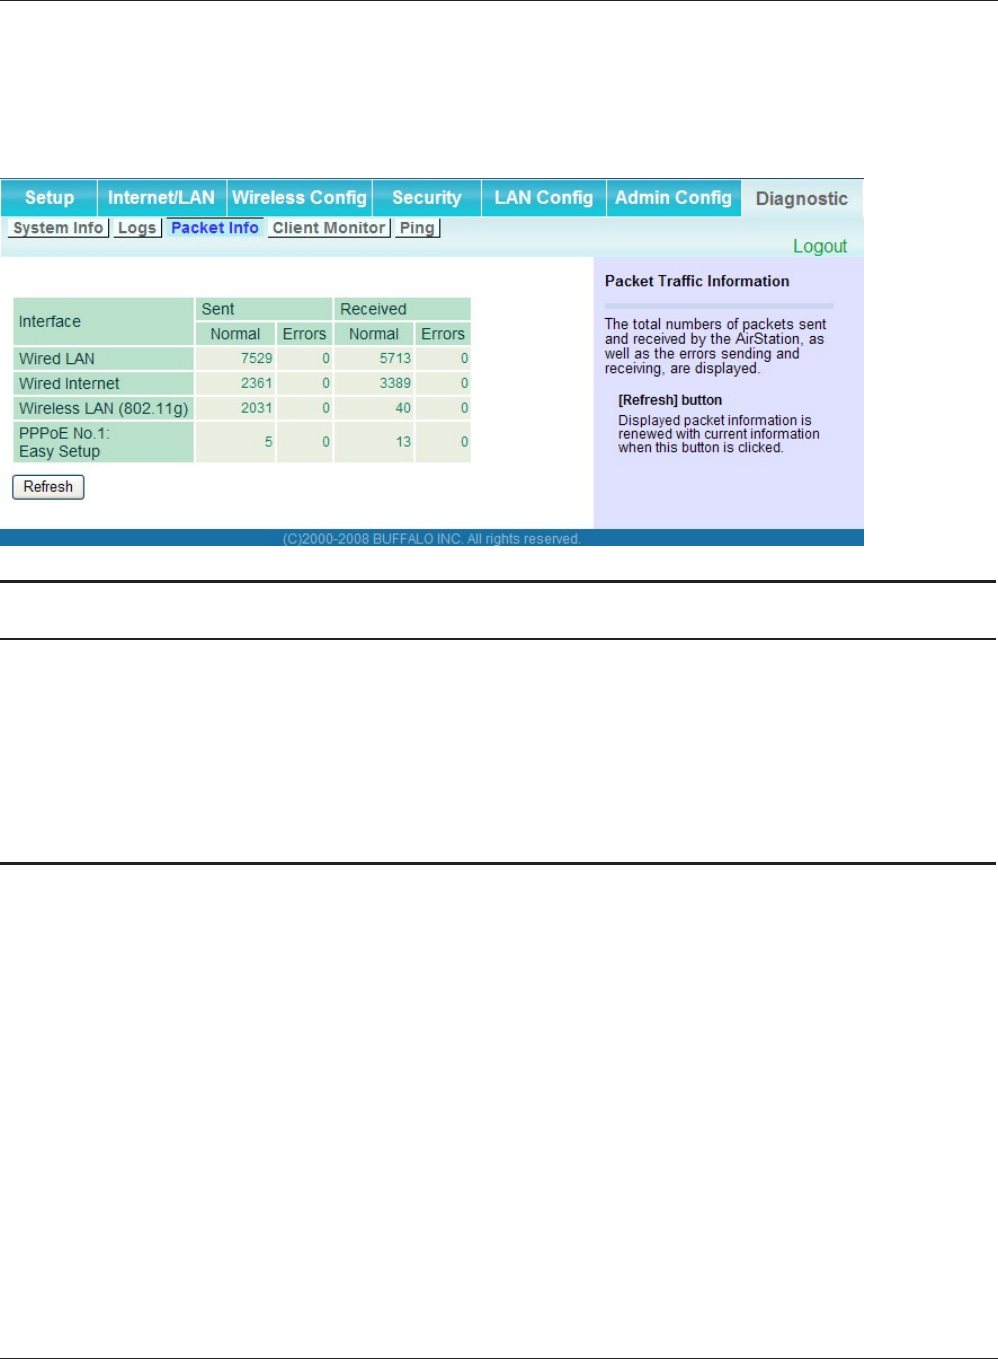Click Wired Internet received value 3389
998x1359 pixels.
(395, 383)
